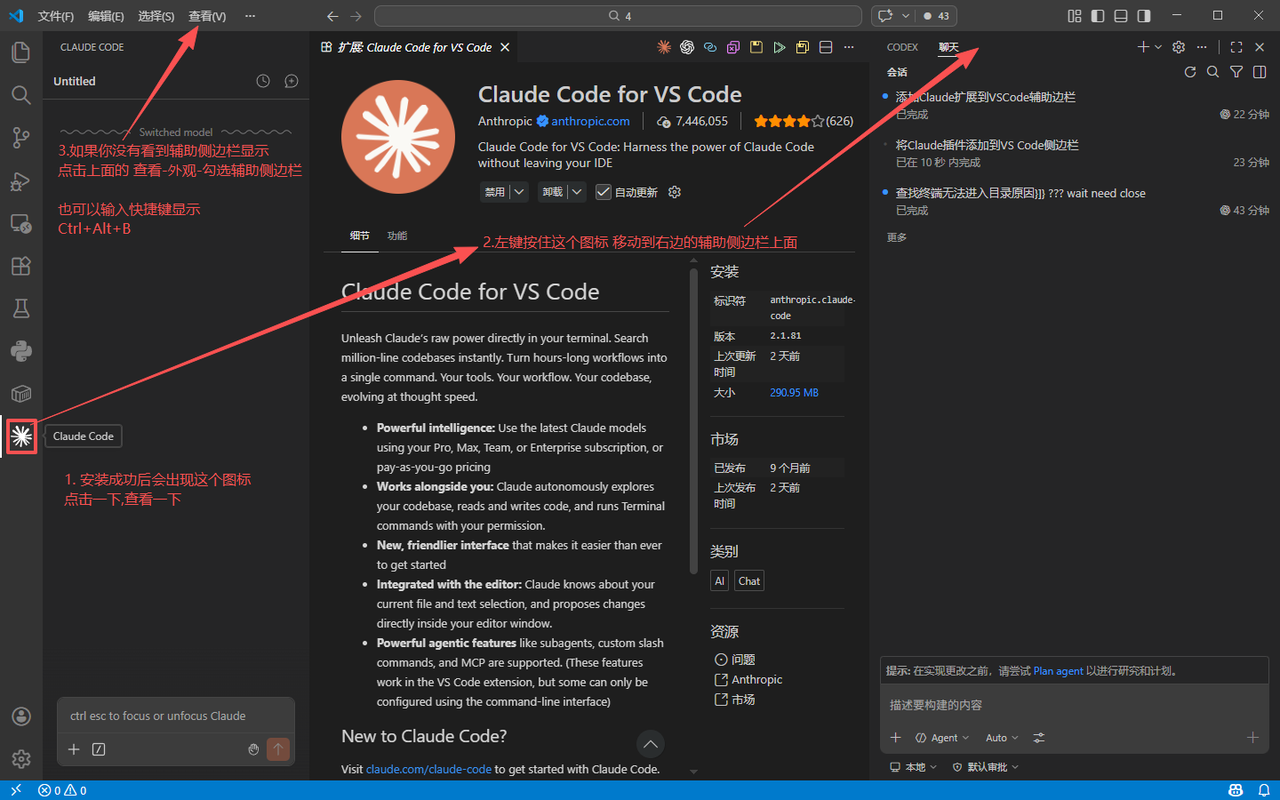Toggle the secondary side bar layout button

pos(1144,16)
